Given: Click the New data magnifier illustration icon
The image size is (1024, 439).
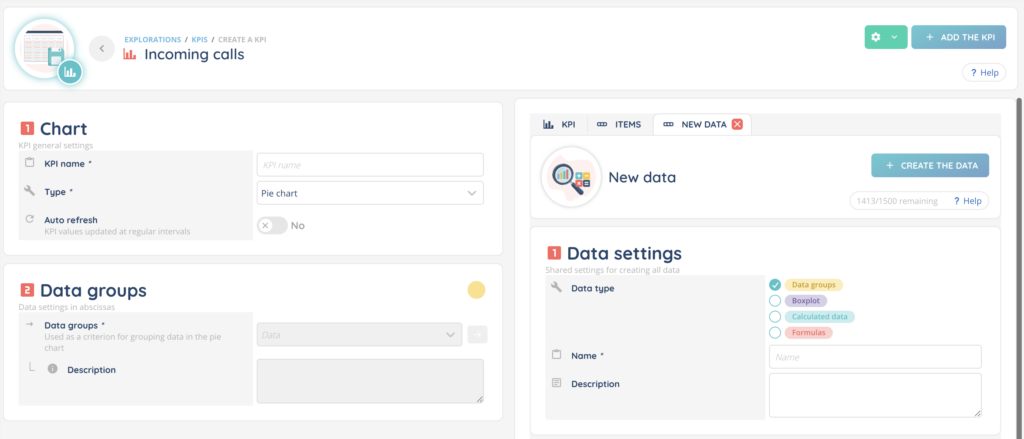Looking at the screenshot, I should click(x=570, y=177).
